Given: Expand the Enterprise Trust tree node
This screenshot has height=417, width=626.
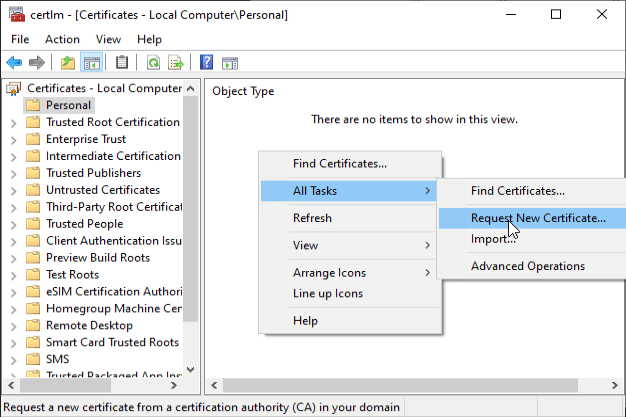Looking at the screenshot, I should click(13, 140).
